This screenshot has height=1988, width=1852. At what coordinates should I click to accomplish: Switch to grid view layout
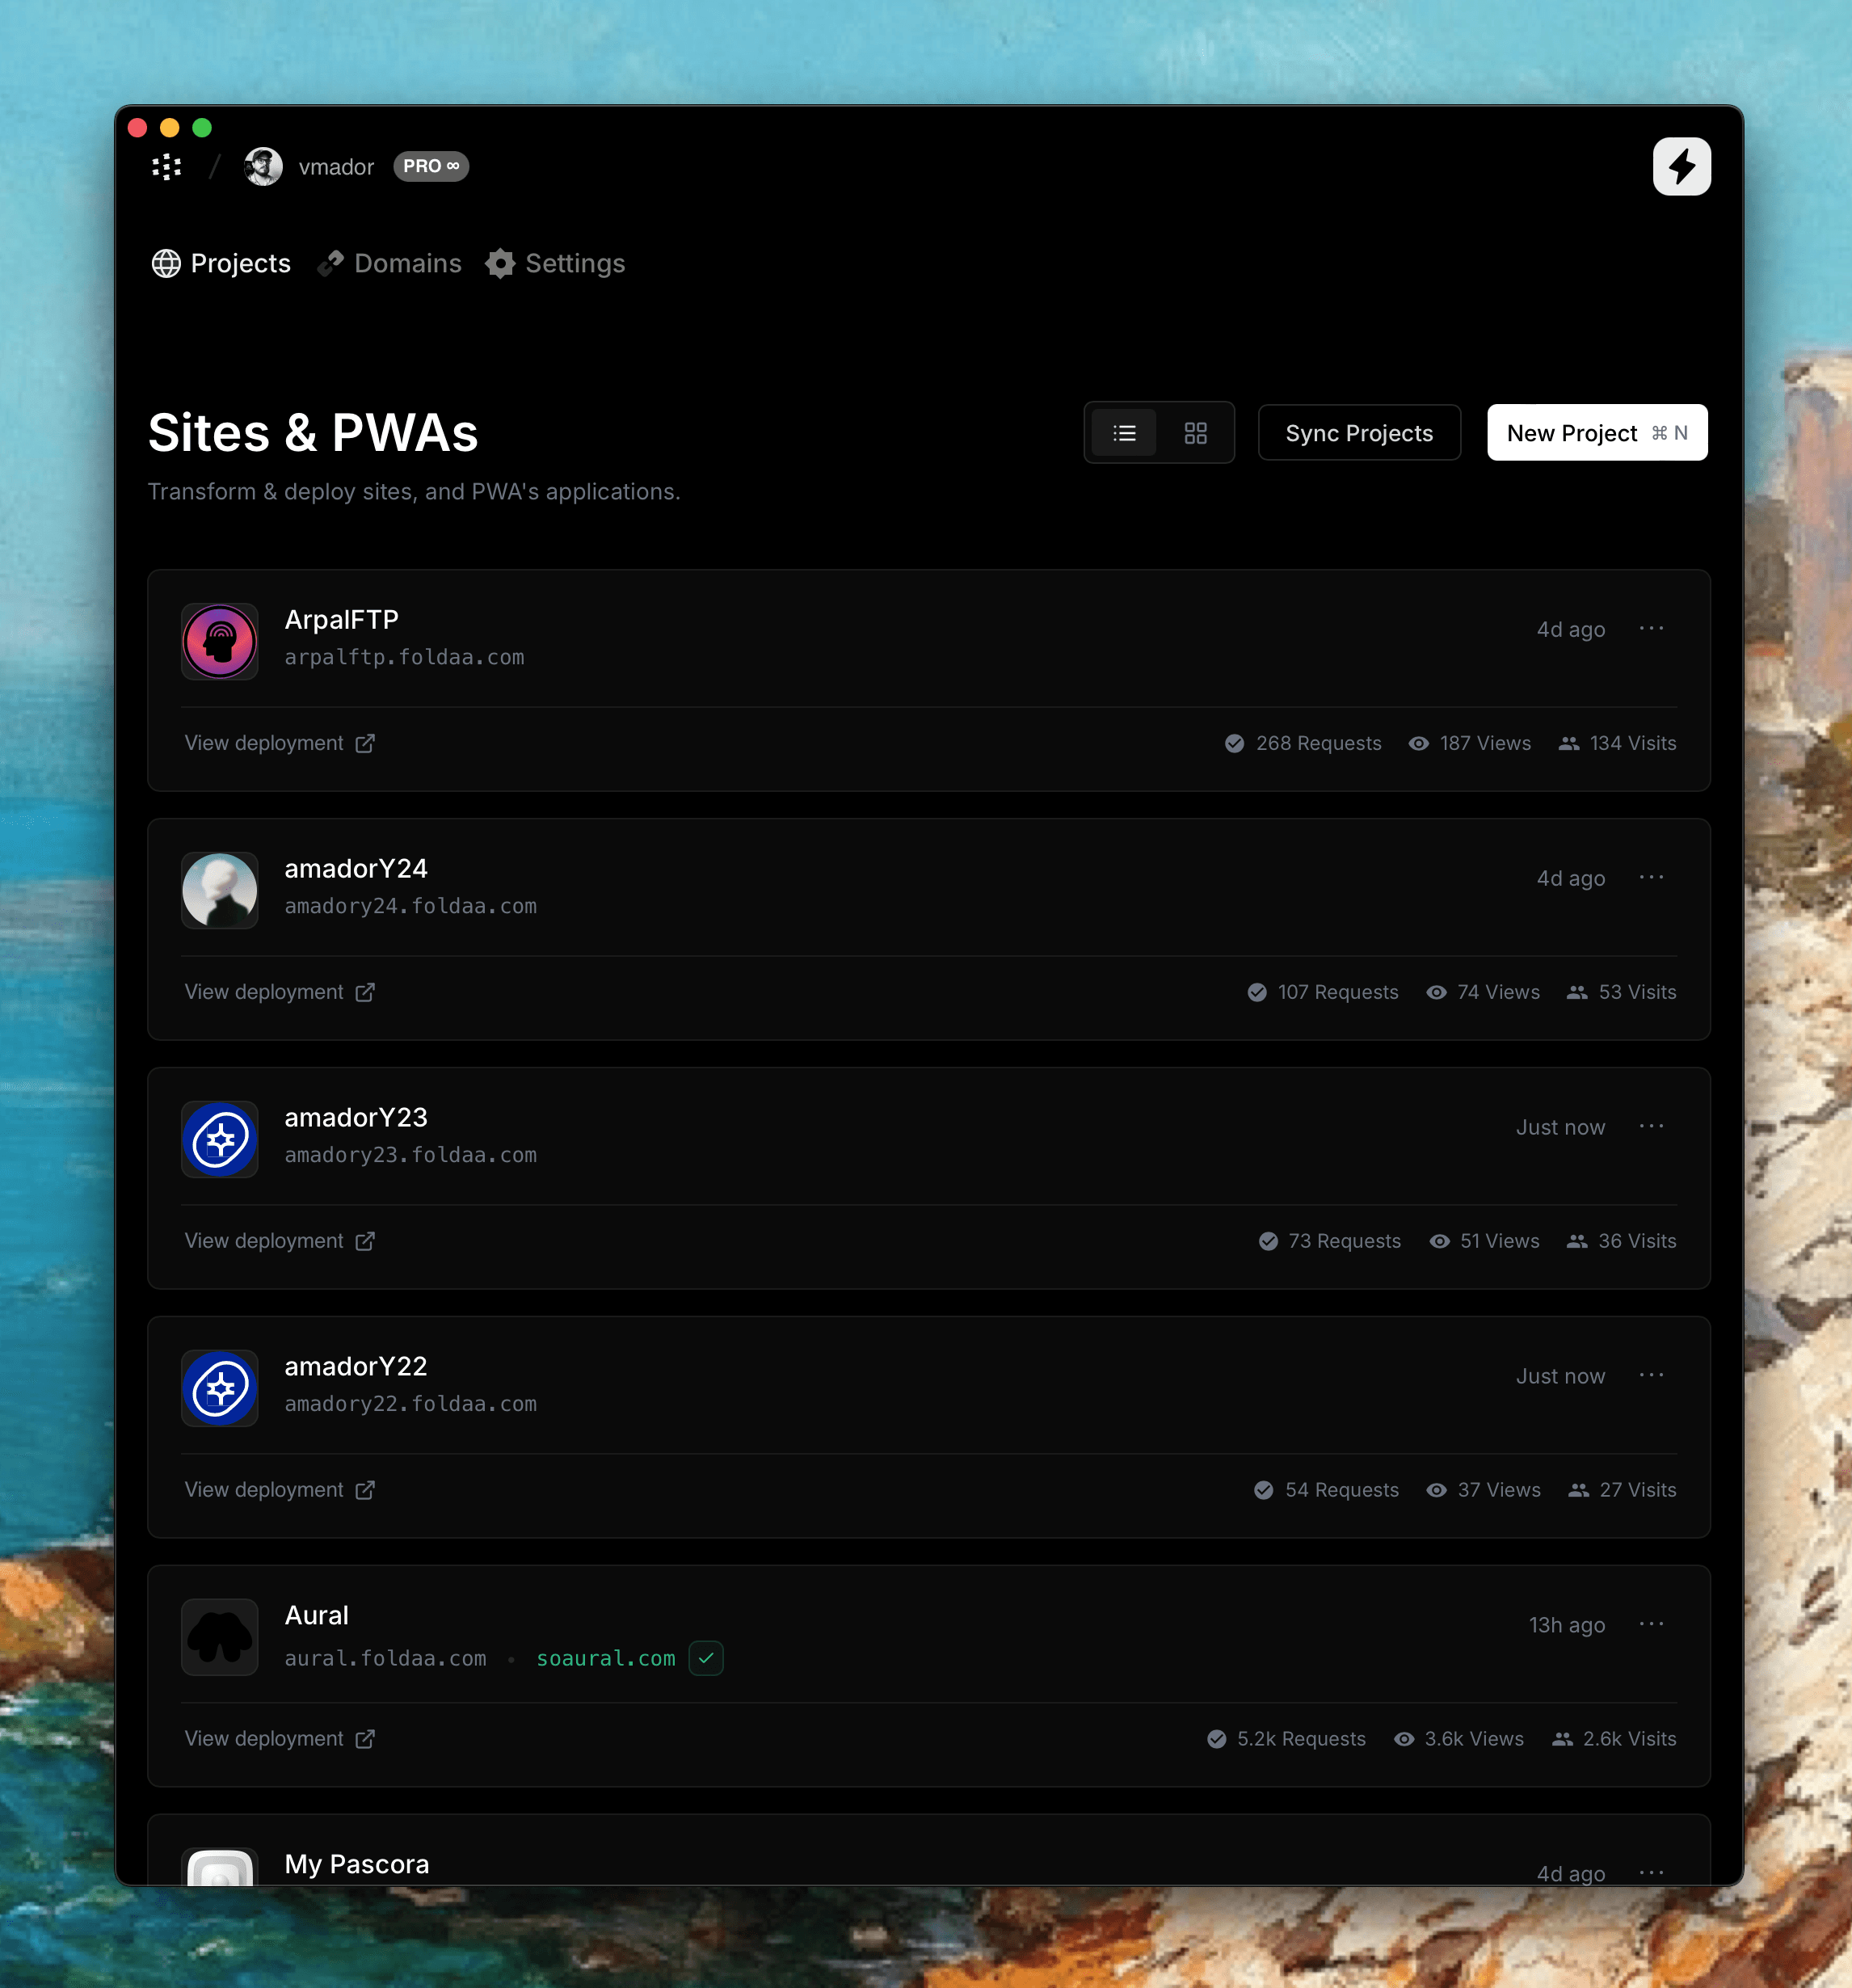[1195, 433]
